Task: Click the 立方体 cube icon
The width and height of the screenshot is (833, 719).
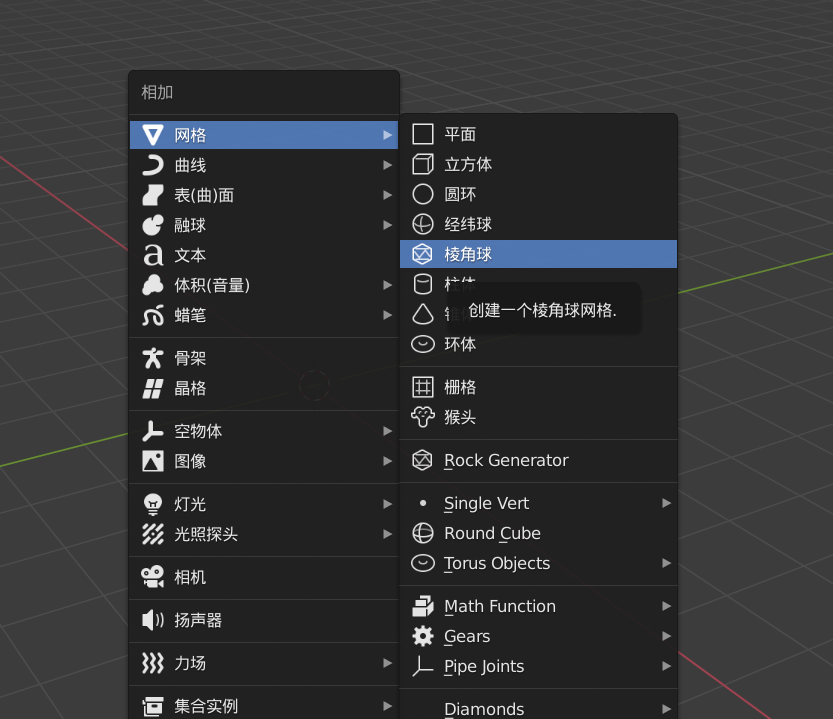Action: 423,164
